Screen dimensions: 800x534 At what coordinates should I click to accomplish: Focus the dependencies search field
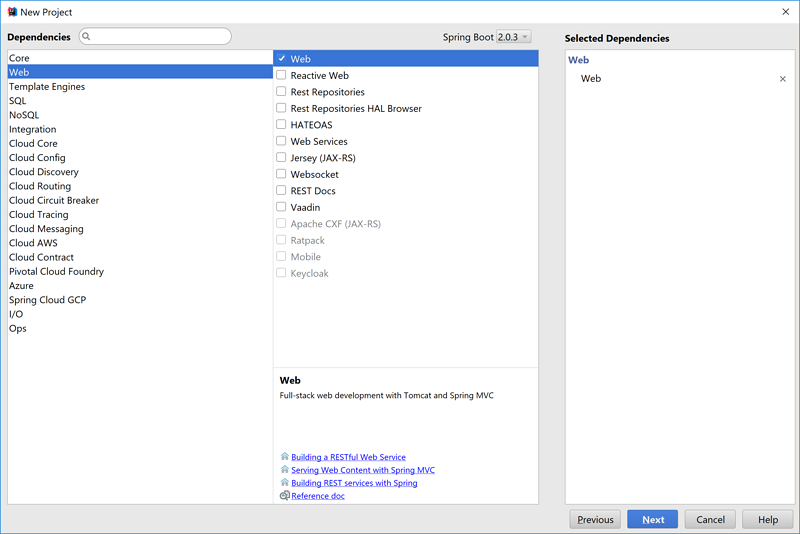155,36
